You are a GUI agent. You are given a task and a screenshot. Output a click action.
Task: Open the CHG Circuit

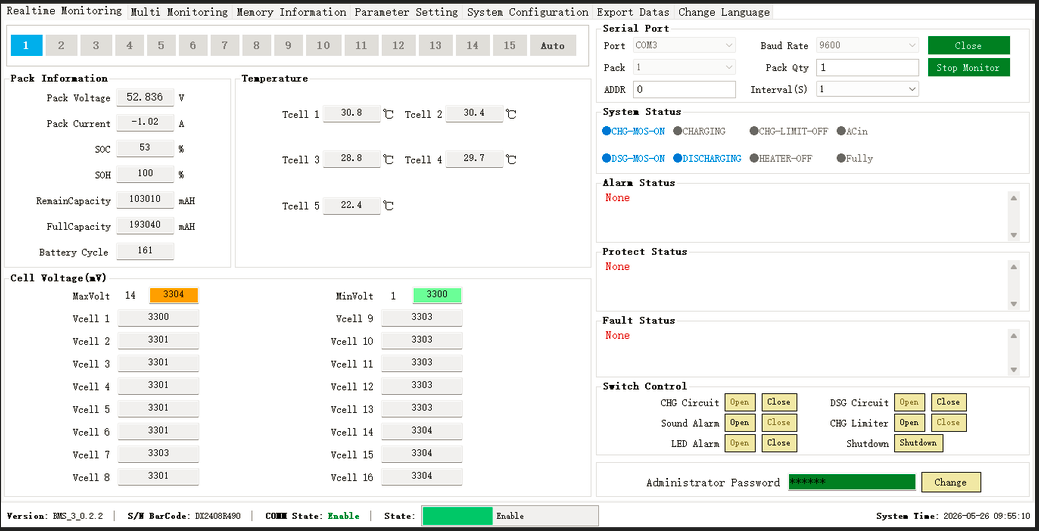point(739,402)
